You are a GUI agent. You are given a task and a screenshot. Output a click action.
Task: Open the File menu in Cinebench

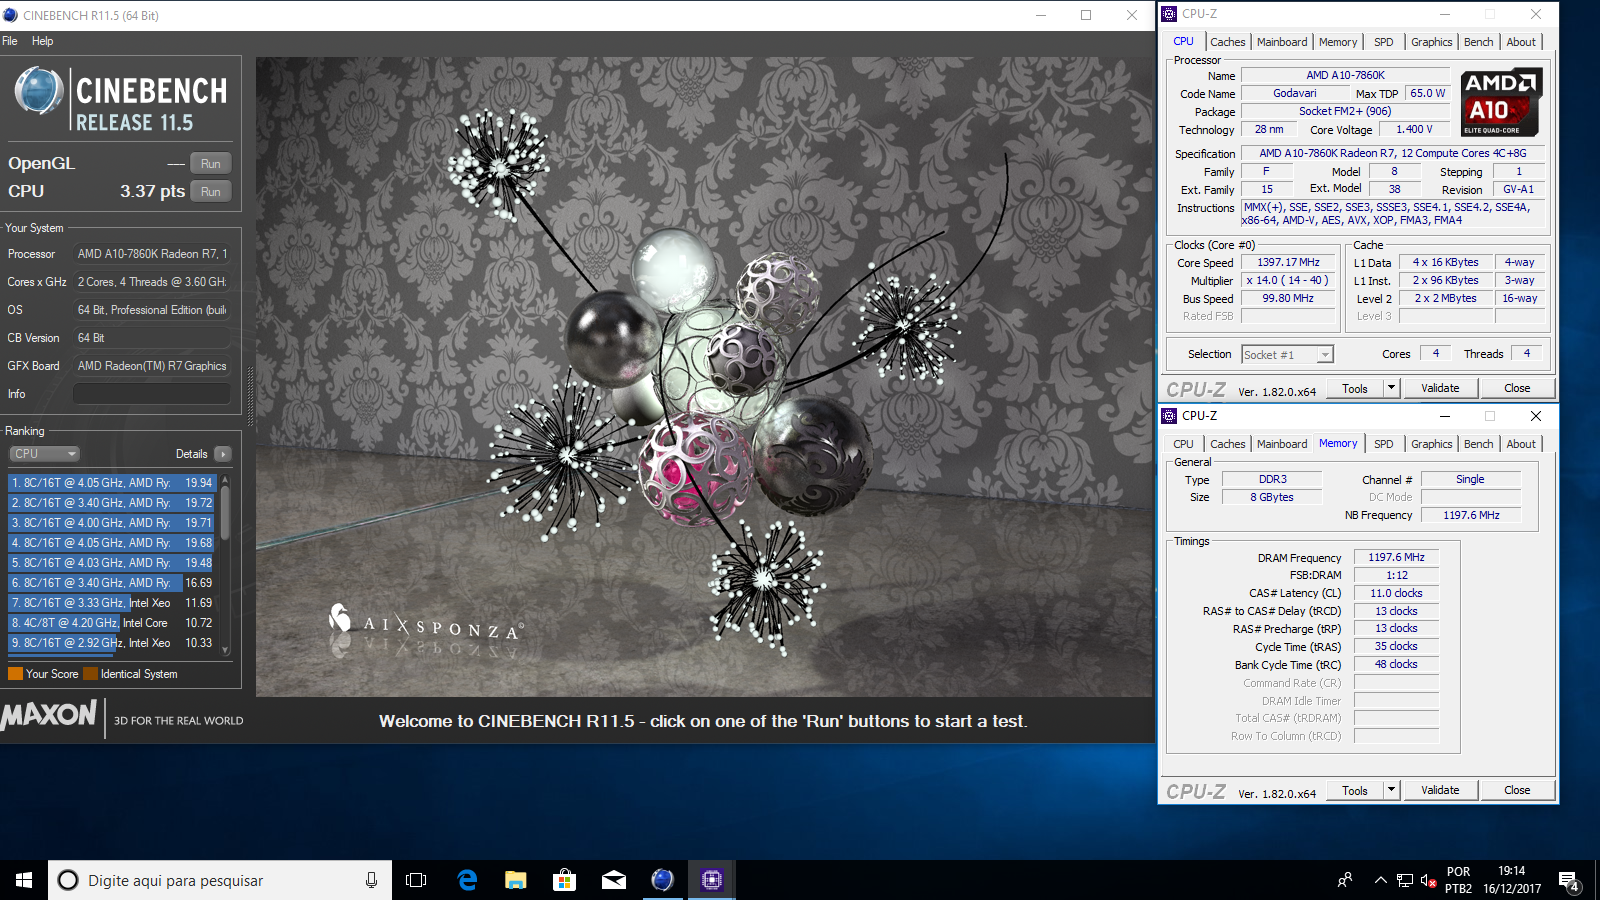(10, 41)
